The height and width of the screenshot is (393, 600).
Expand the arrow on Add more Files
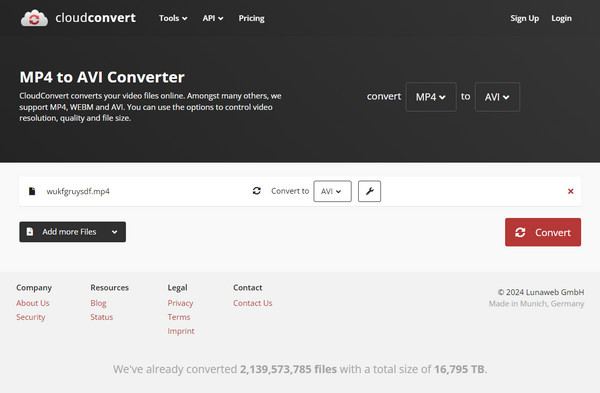pyautogui.click(x=114, y=232)
